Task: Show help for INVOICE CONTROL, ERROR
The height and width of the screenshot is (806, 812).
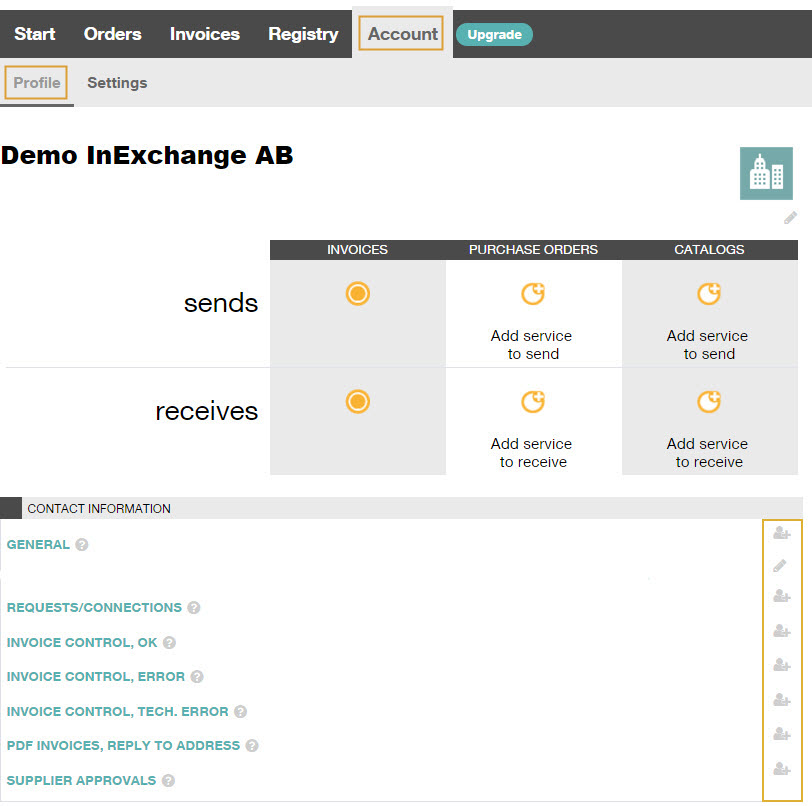Action: coord(197,677)
